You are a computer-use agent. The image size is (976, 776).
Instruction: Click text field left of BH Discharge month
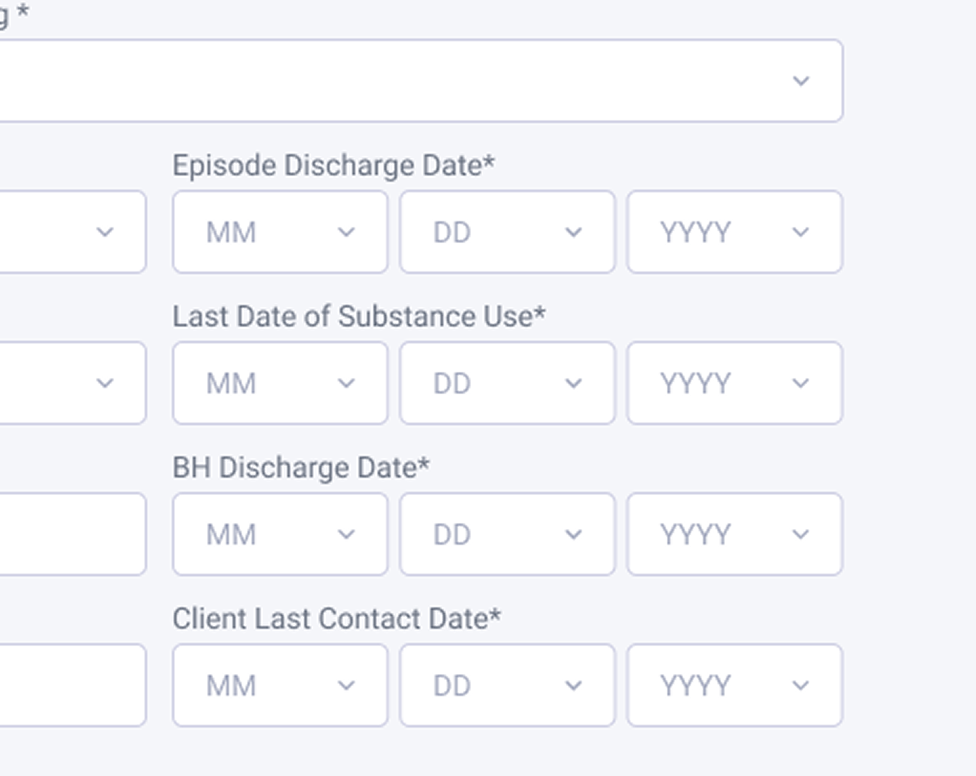pos(70,534)
